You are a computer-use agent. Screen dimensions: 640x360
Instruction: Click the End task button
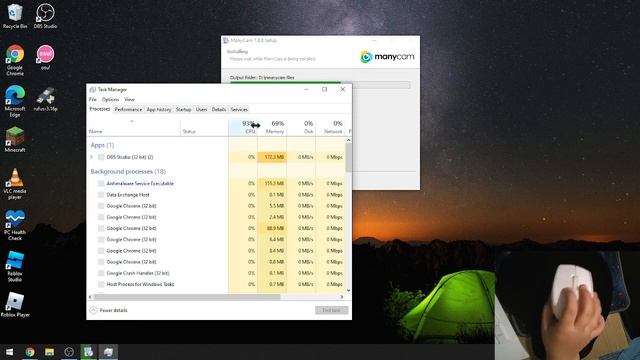click(331, 310)
